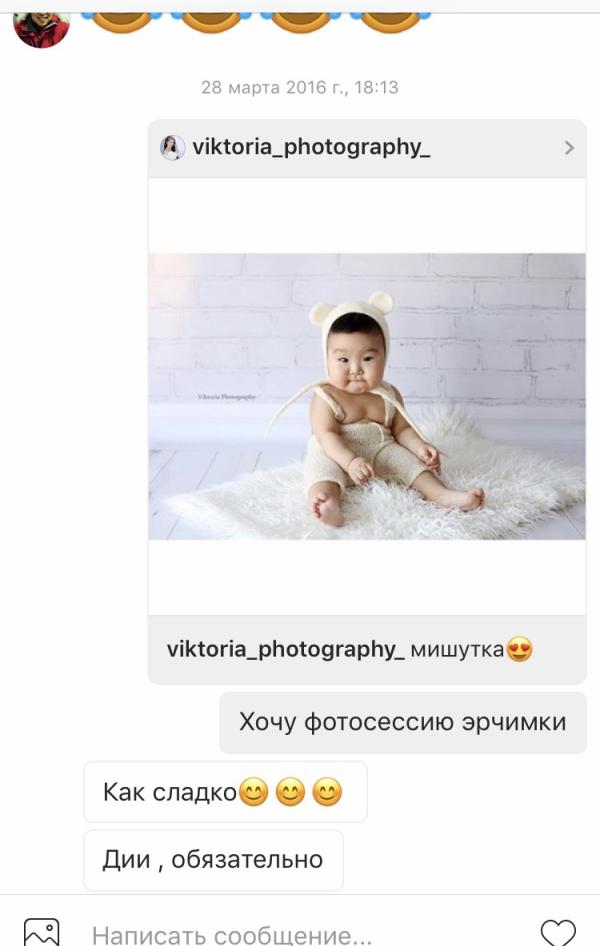Image resolution: width=600 pixels, height=946 pixels.
Task: Click the viktoria_photography_ header username
Action: (x=311, y=147)
